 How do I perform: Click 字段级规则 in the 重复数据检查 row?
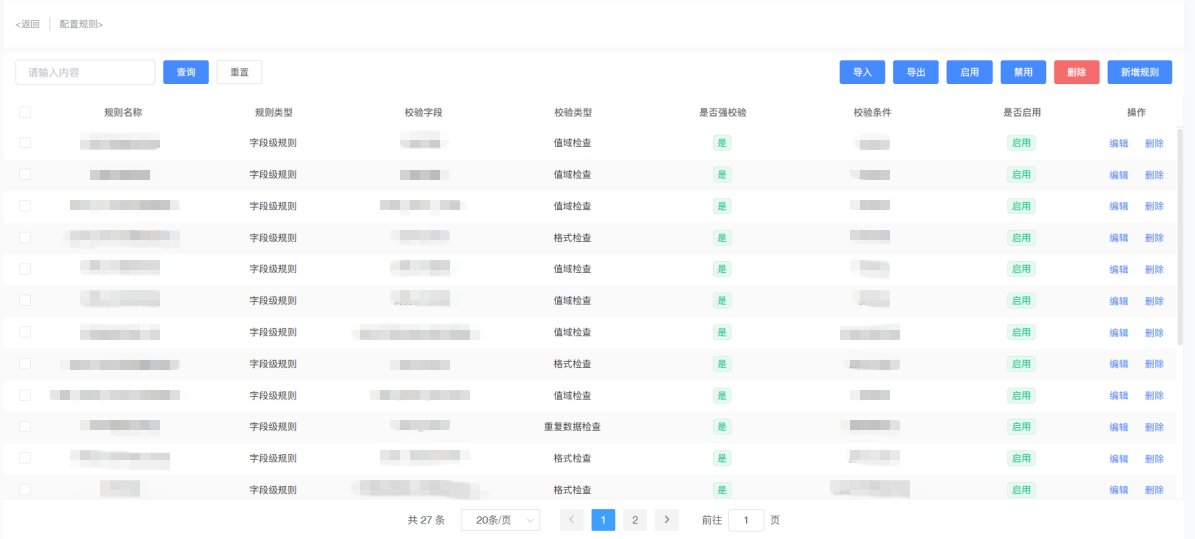[273, 427]
